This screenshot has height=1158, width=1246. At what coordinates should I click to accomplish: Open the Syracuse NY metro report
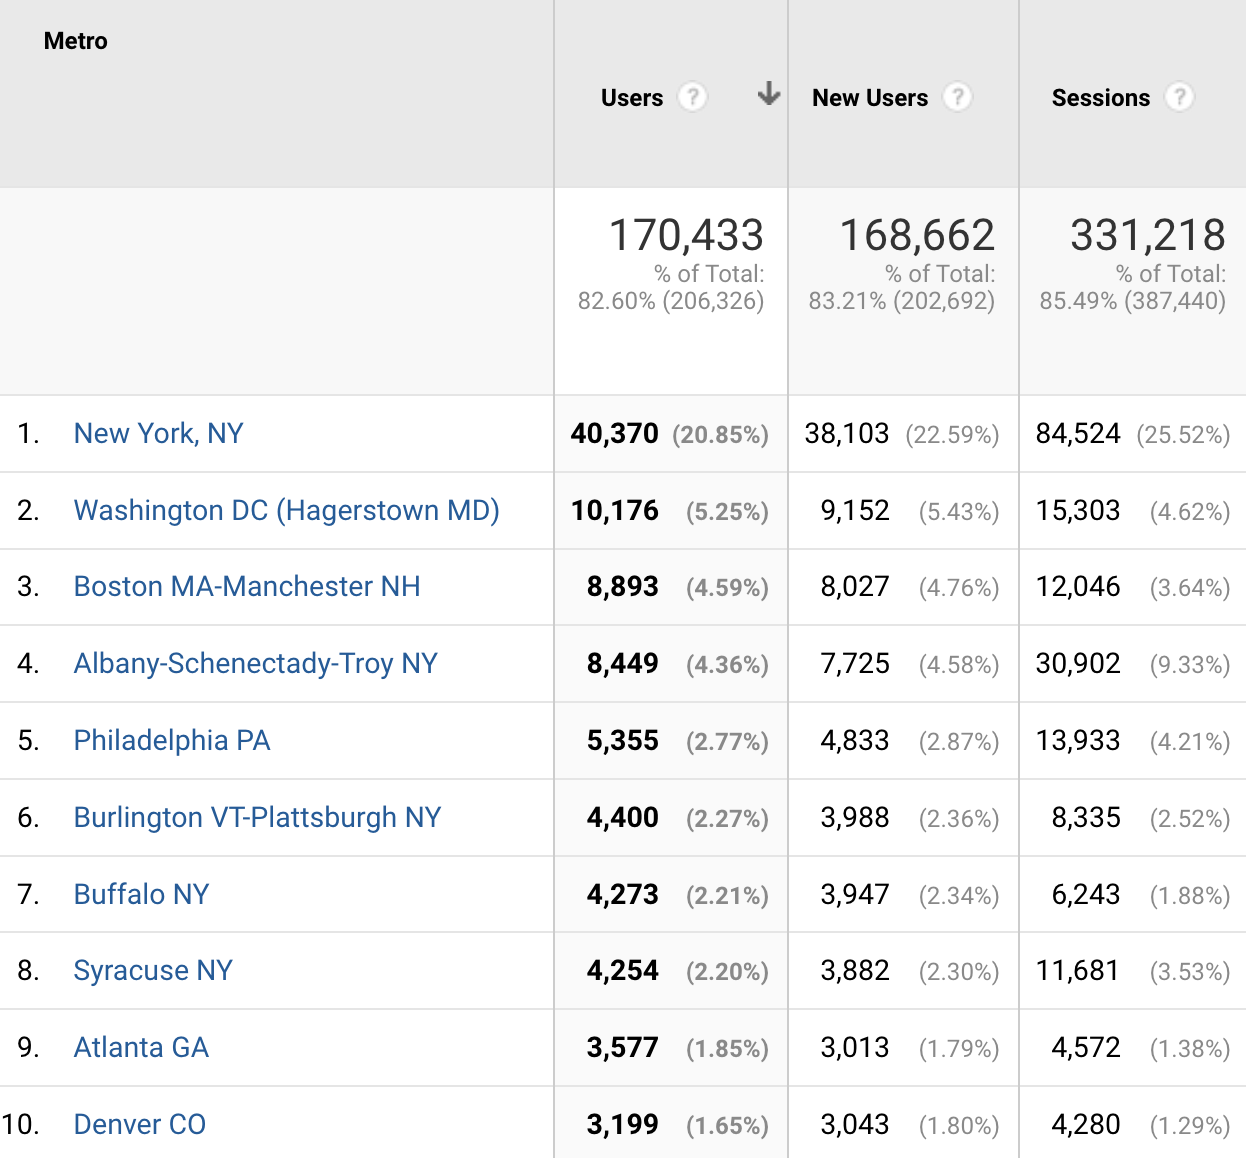(152, 970)
